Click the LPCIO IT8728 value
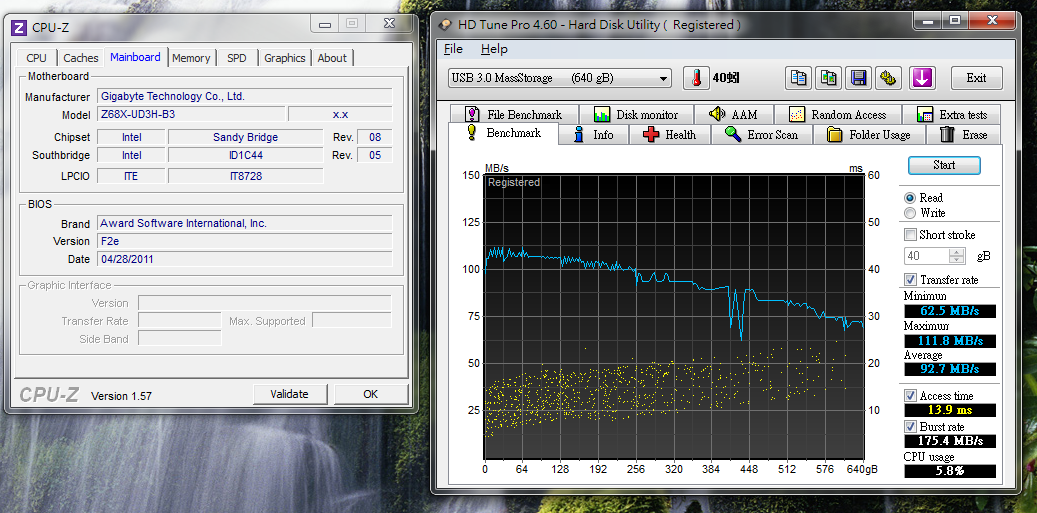Image resolution: width=1037 pixels, height=513 pixels. tap(245, 176)
